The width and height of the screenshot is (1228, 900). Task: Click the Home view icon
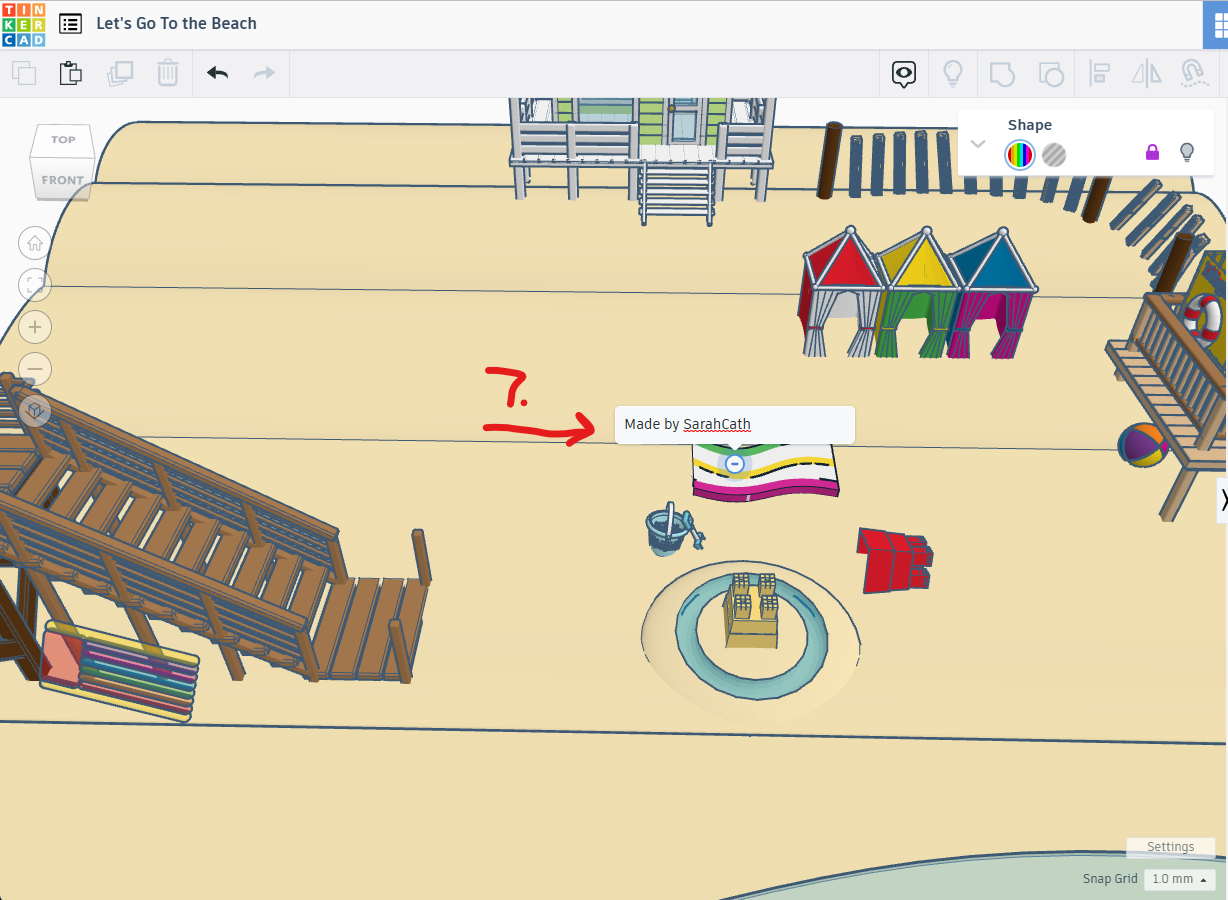click(x=34, y=243)
